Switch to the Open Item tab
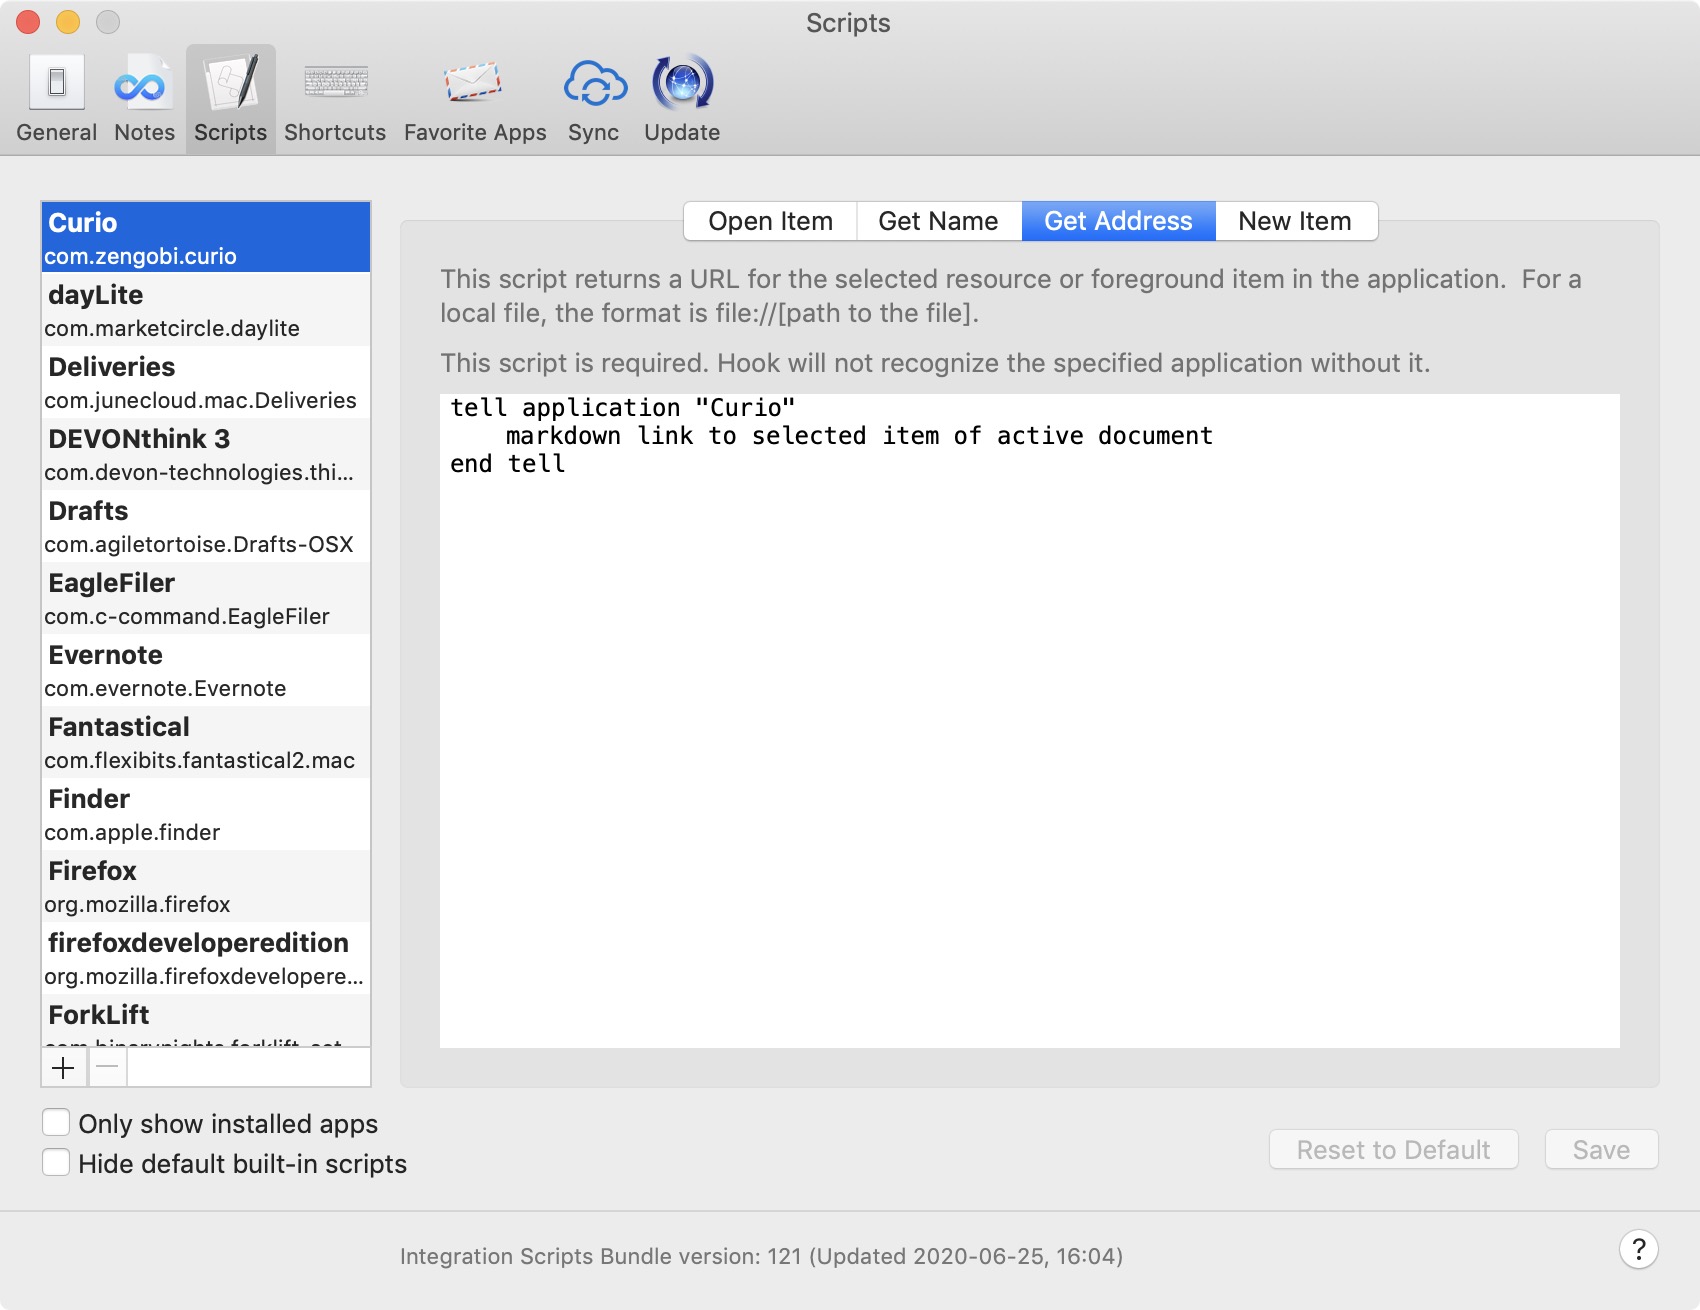Screen dimensions: 1700x1310 [770, 221]
